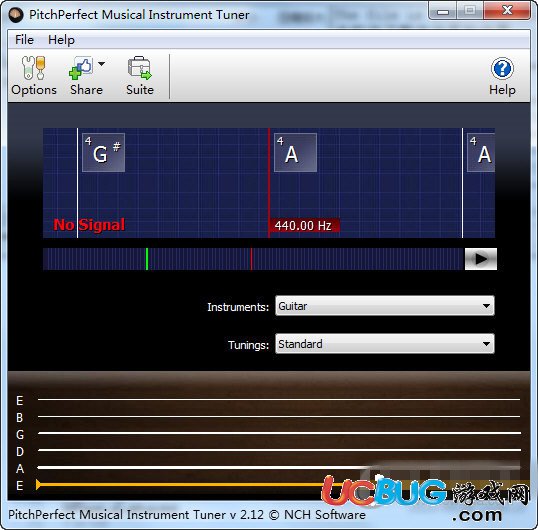The width and height of the screenshot is (538, 530).
Task: Open the Help menu
Action: coord(61,40)
